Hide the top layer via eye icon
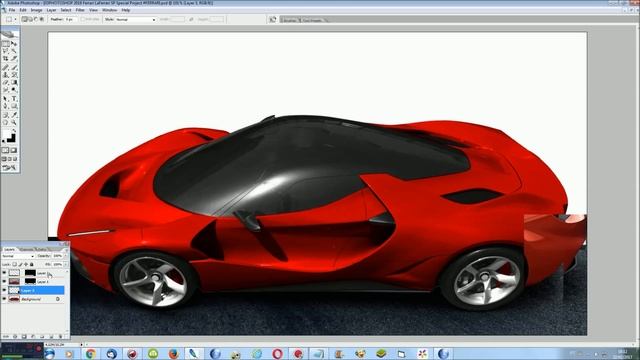The height and width of the screenshot is (360, 640). pos(4,273)
